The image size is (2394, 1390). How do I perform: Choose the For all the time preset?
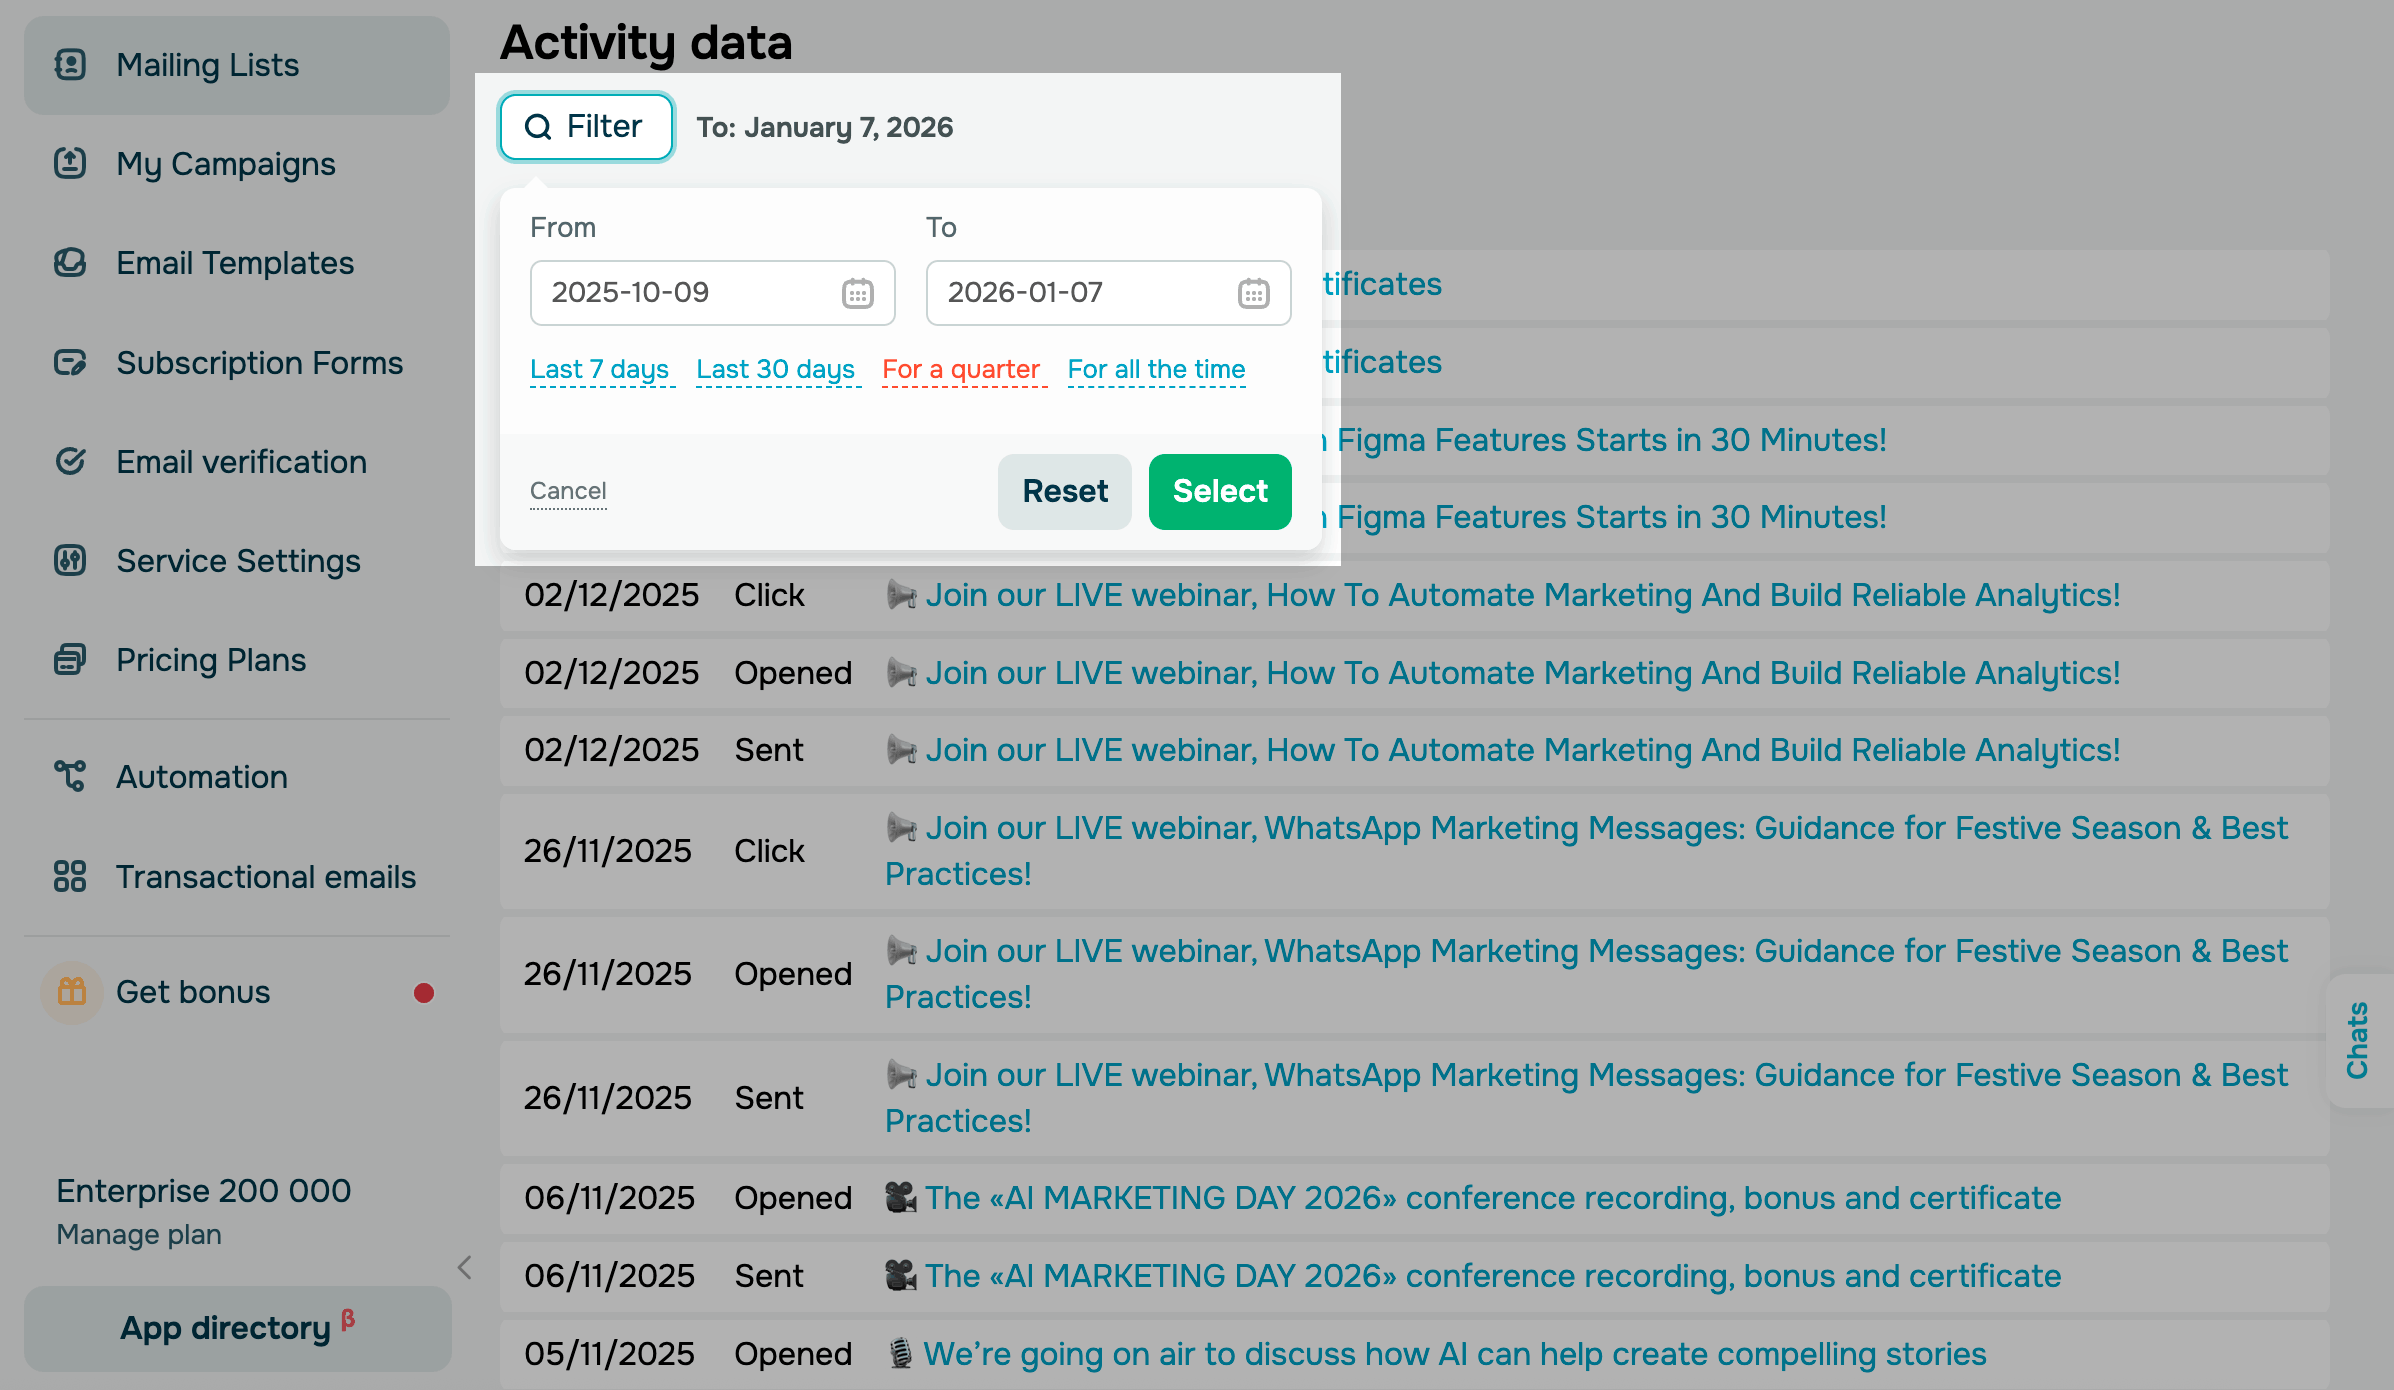1156,369
